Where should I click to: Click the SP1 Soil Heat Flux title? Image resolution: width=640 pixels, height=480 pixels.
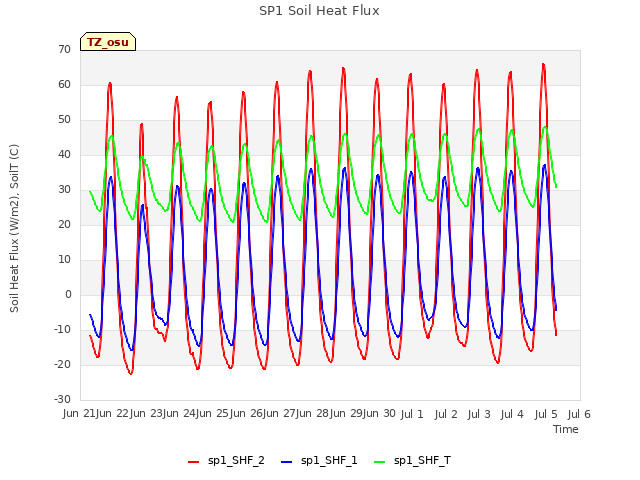[319, 11]
